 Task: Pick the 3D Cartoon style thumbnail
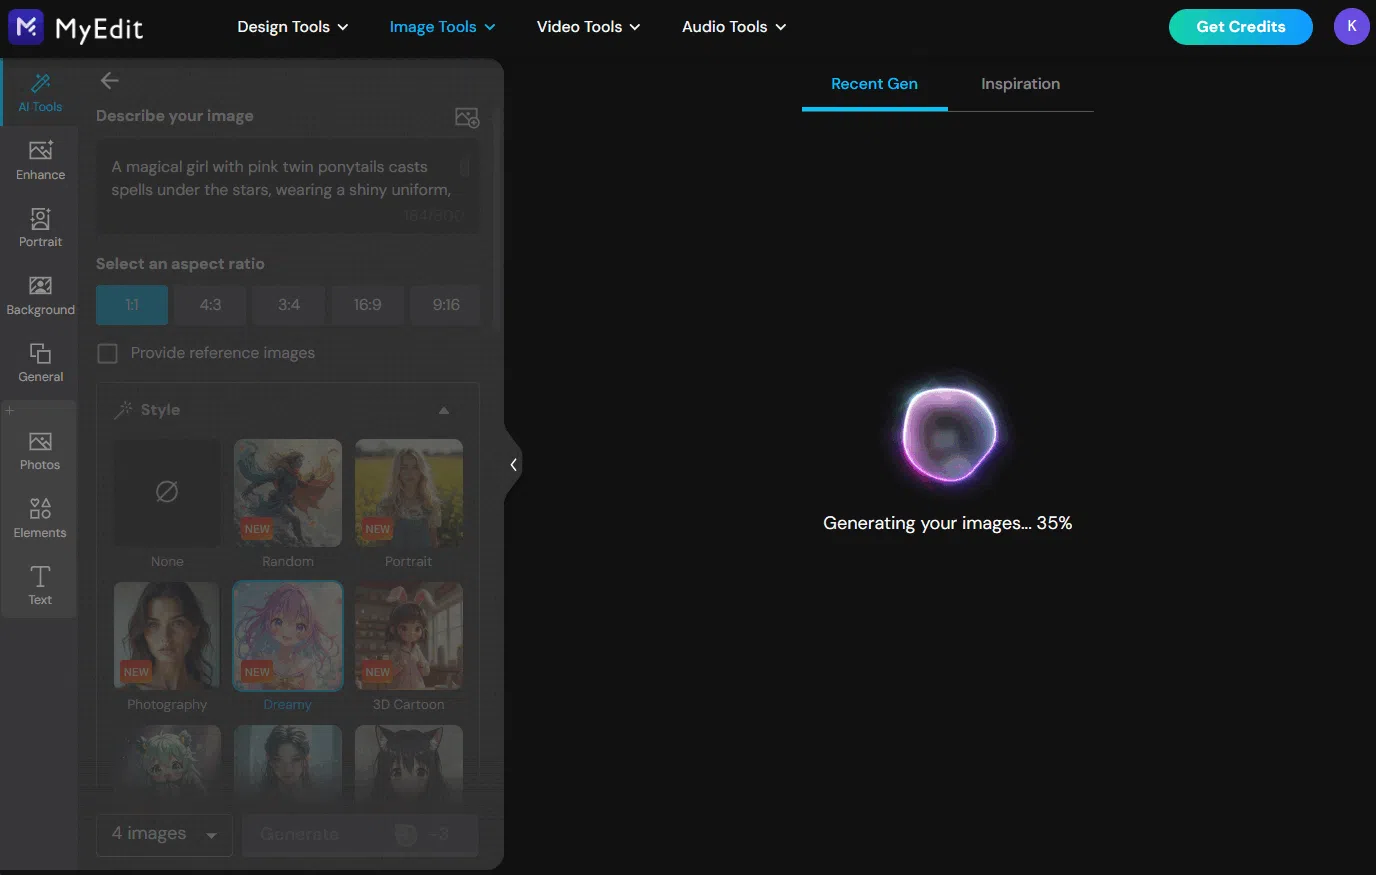click(x=409, y=636)
